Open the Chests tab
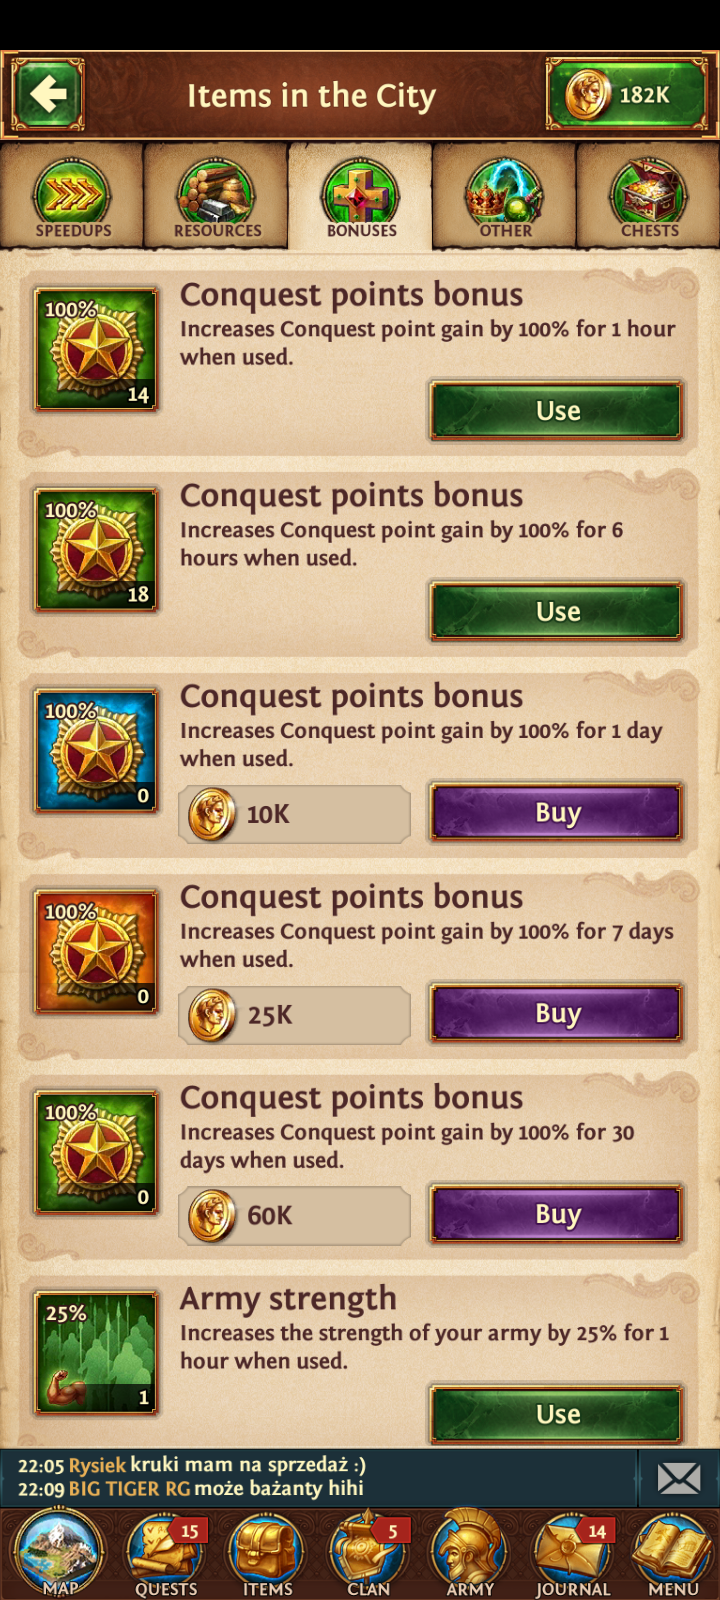720x1600 pixels. click(x=649, y=197)
